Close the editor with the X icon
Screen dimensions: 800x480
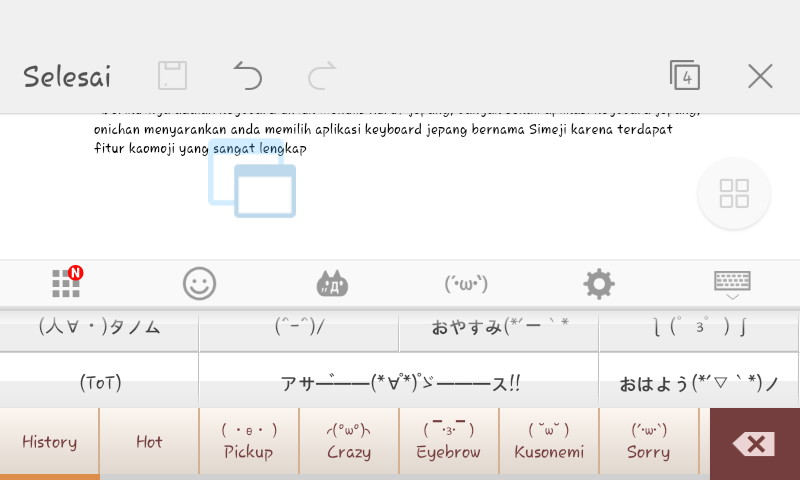[760, 77]
